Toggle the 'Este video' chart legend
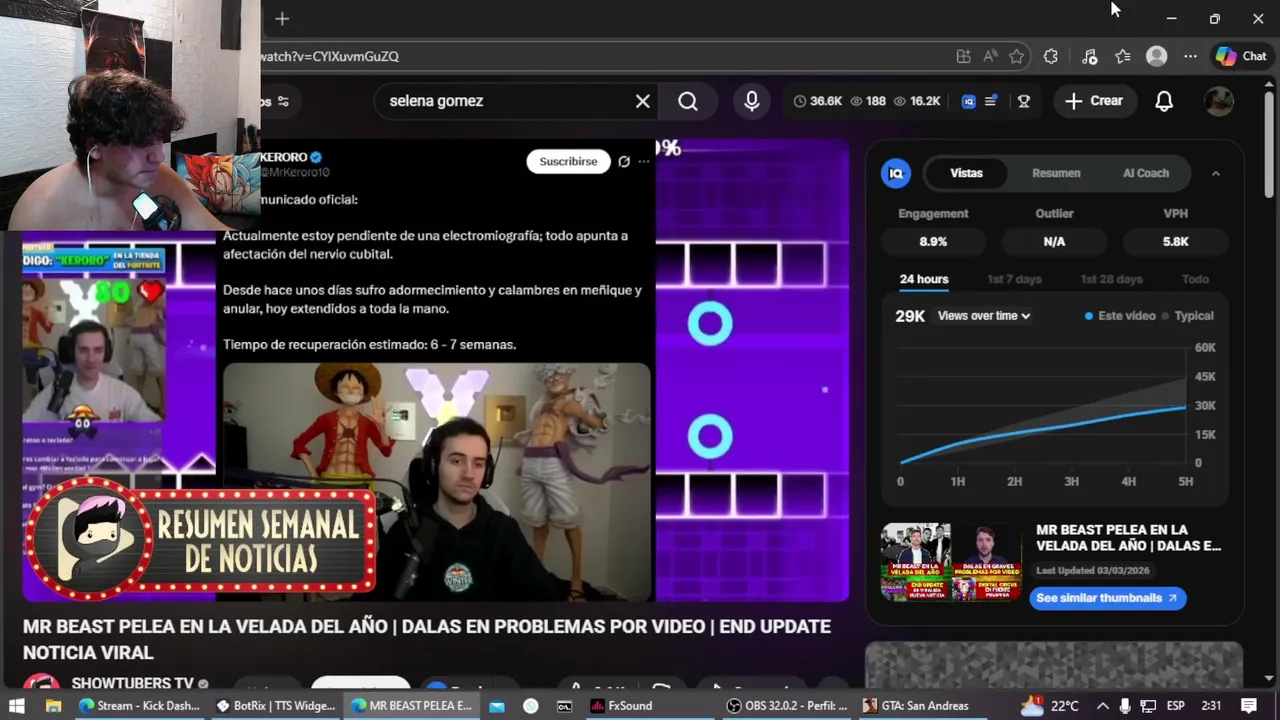Screen dimensions: 1280x720 [1120, 316]
